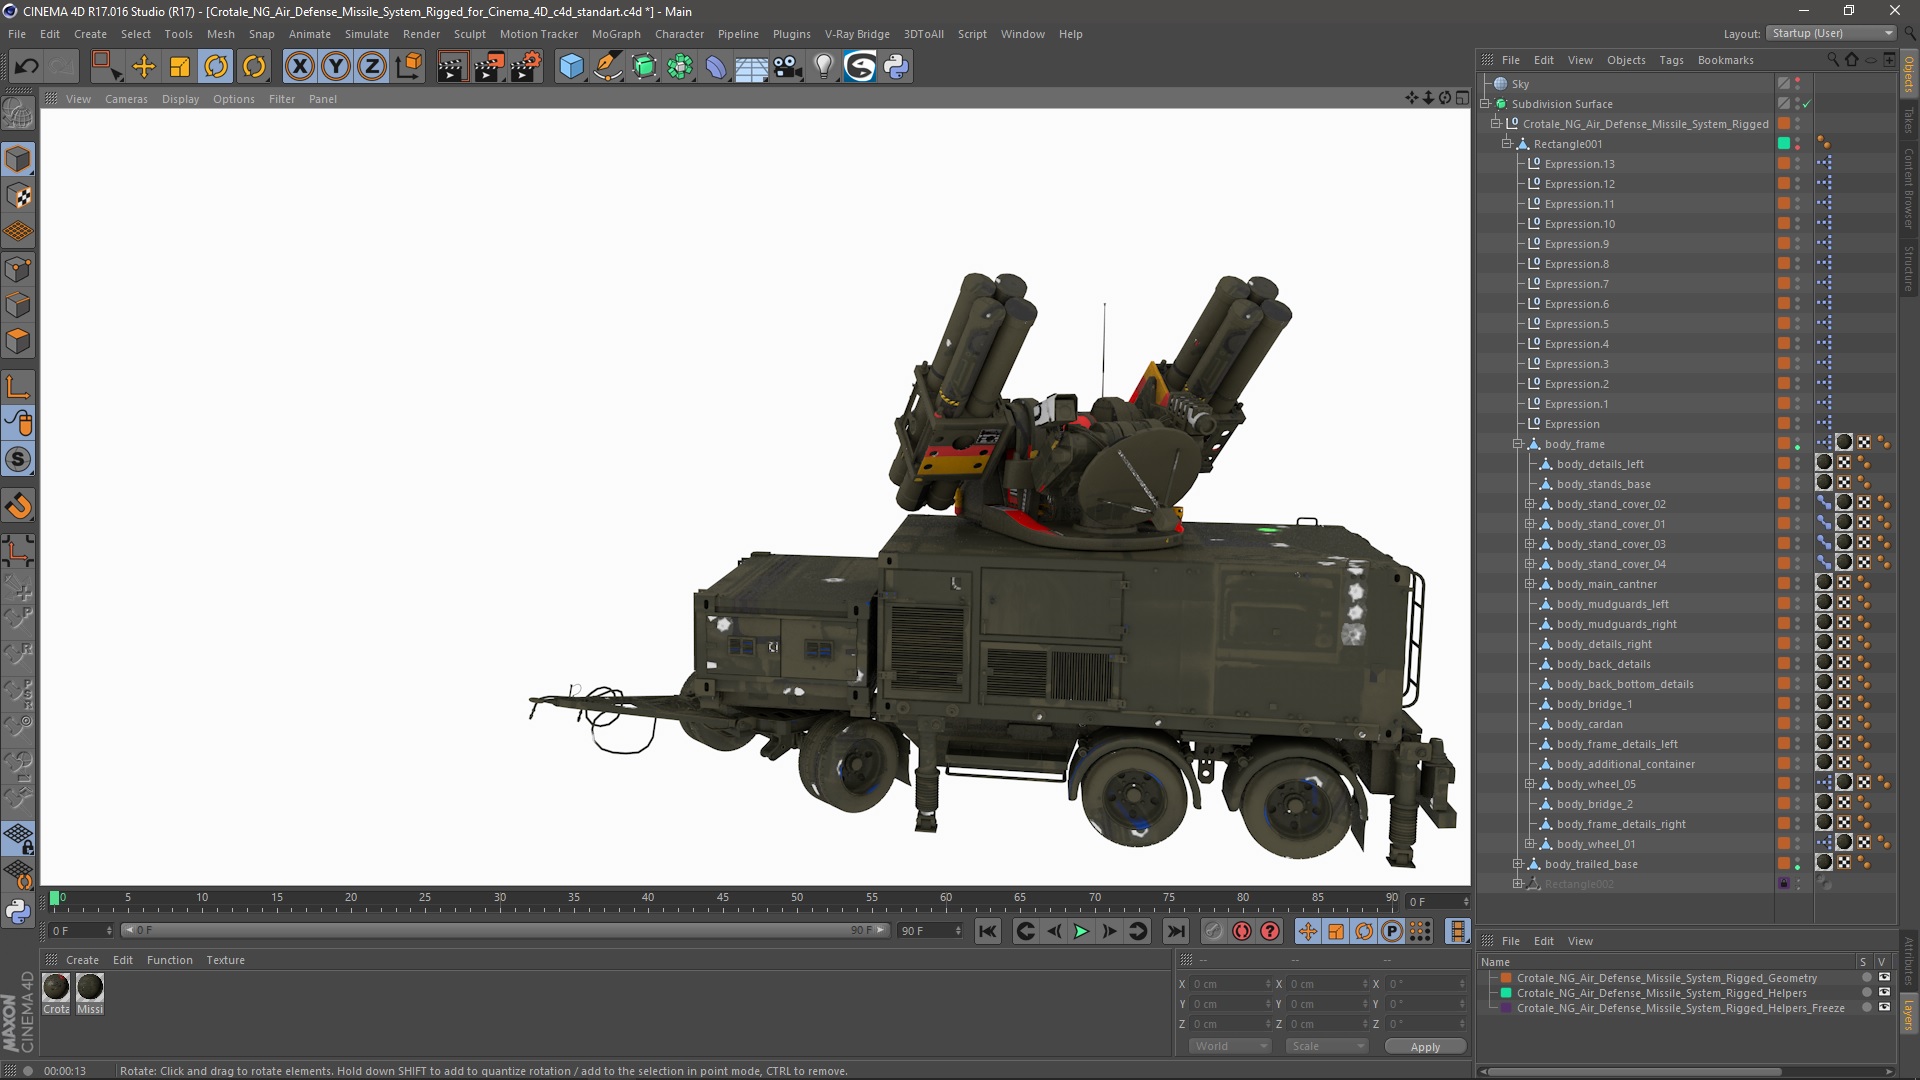This screenshot has height=1080, width=1920.
Task: Open the Scale mode dropdown
Action: (x=1327, y=1046)
